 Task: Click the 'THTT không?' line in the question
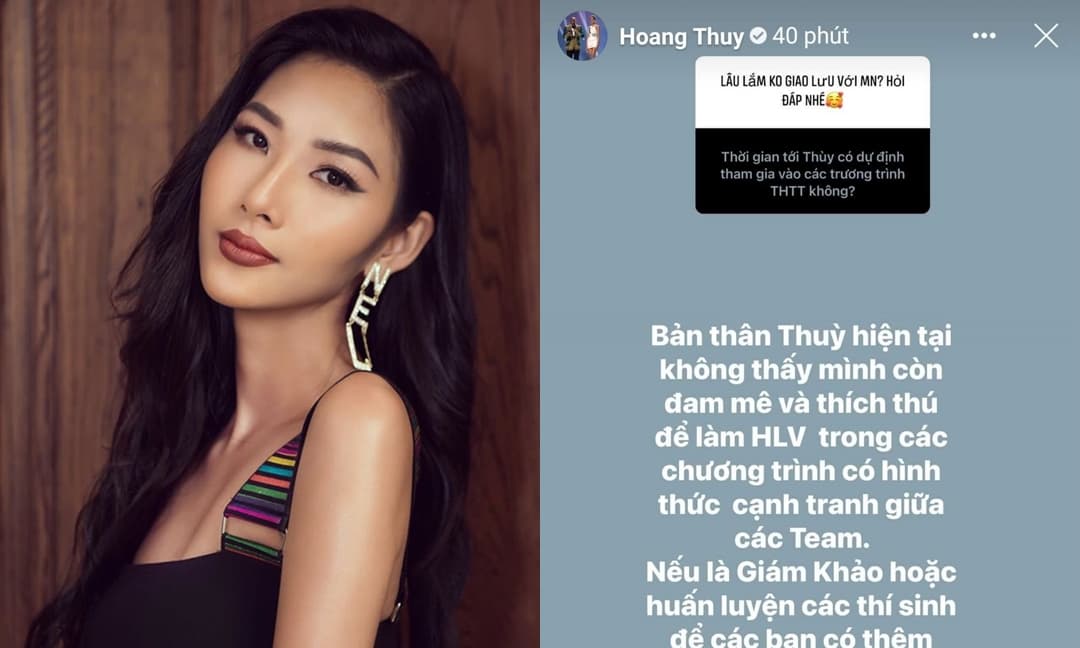[x=812, y=191]
